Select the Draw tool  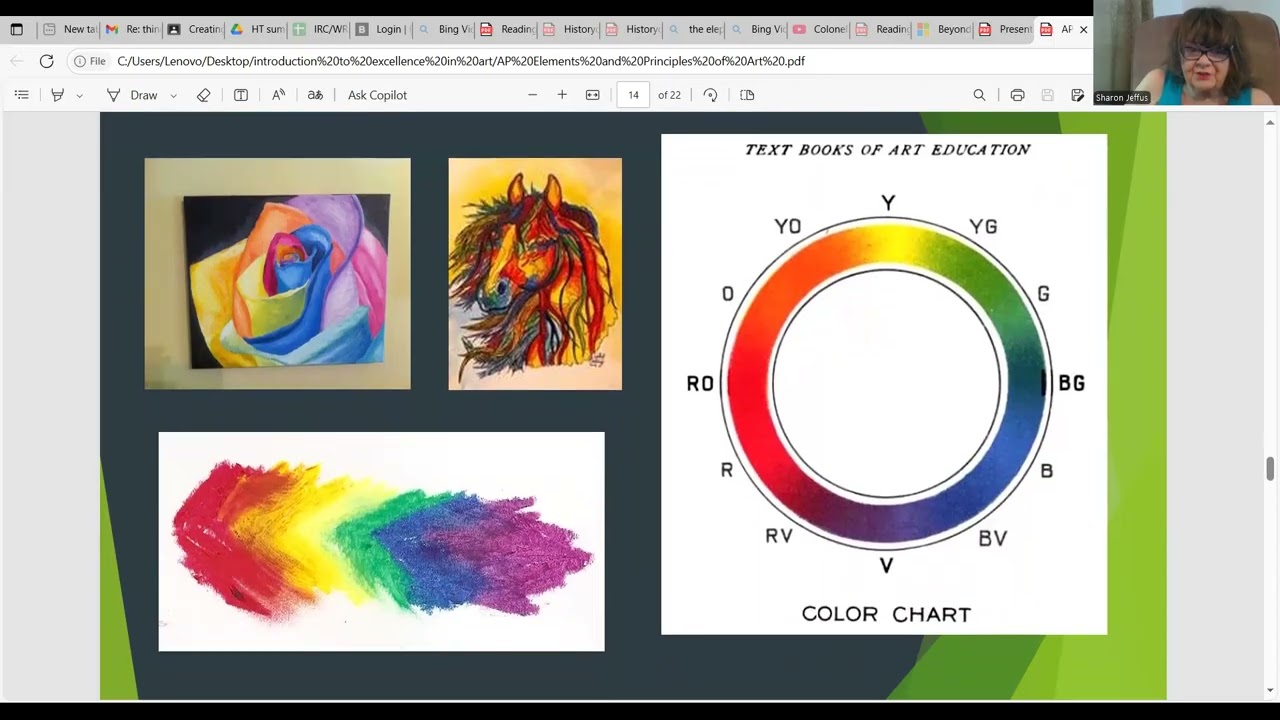point(132,95)
